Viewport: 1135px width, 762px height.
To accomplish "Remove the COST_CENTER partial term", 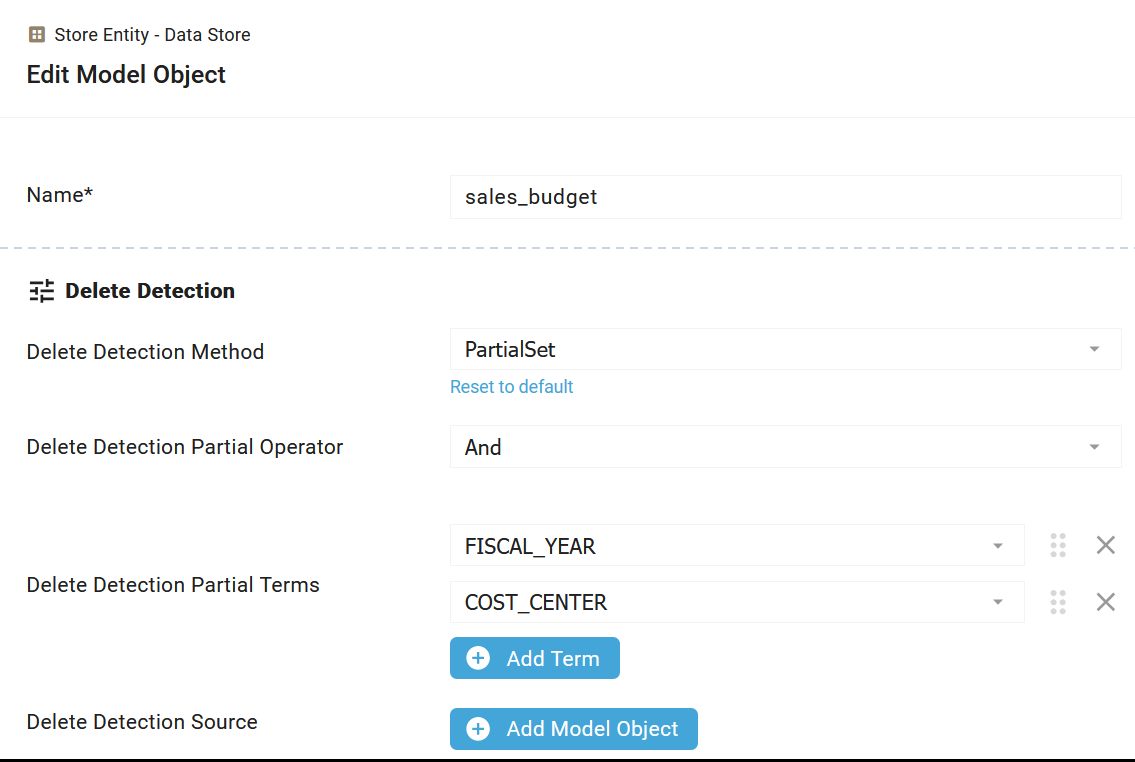I will (1105, 602).
